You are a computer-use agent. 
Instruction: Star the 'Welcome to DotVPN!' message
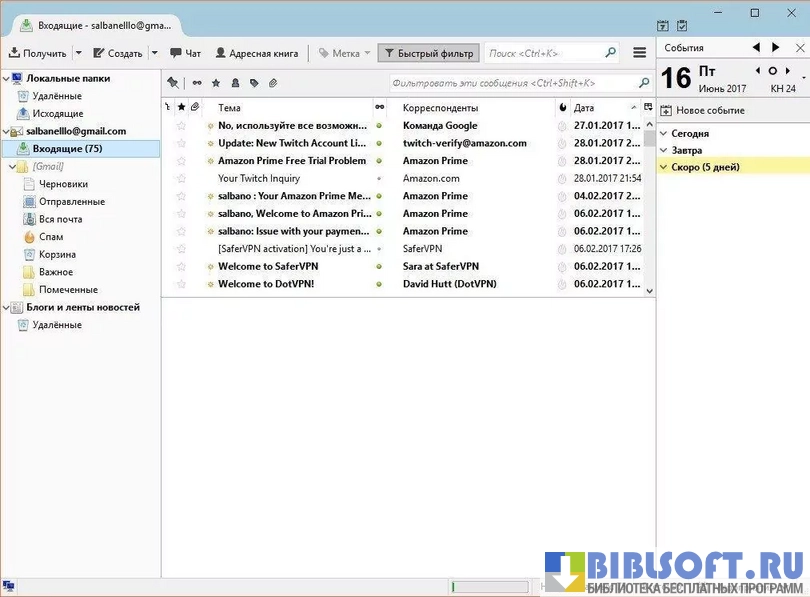pyautogui.click(x=181, y=284)
